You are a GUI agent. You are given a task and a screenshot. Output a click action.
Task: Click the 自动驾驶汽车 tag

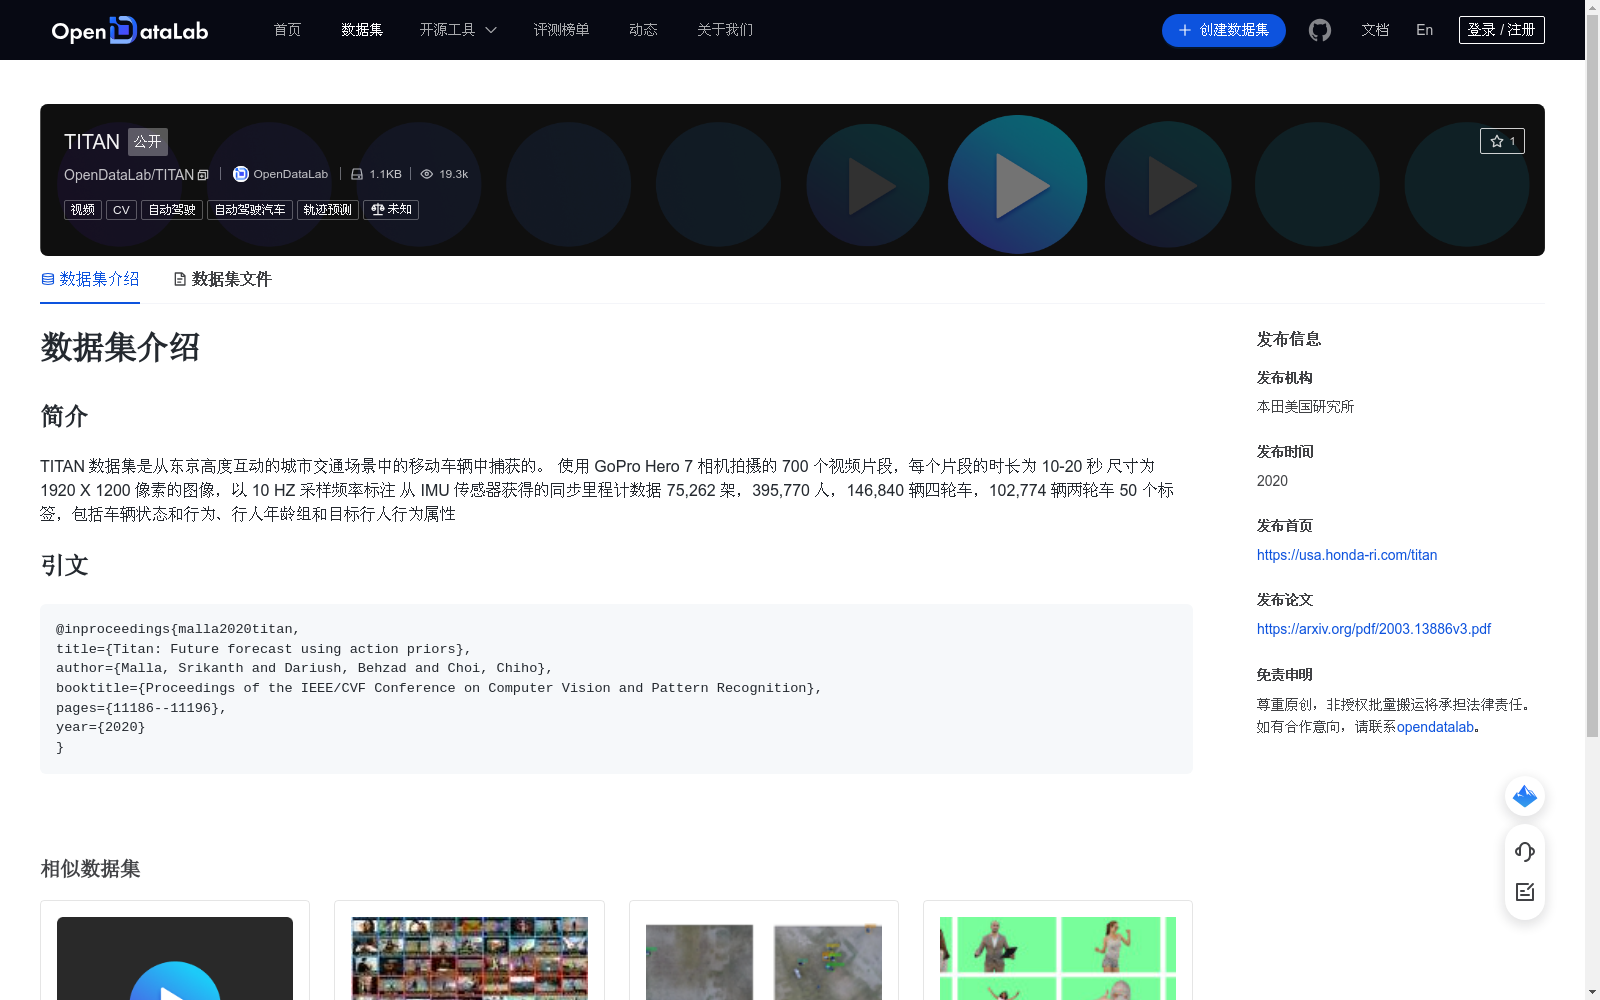[250, 210]
